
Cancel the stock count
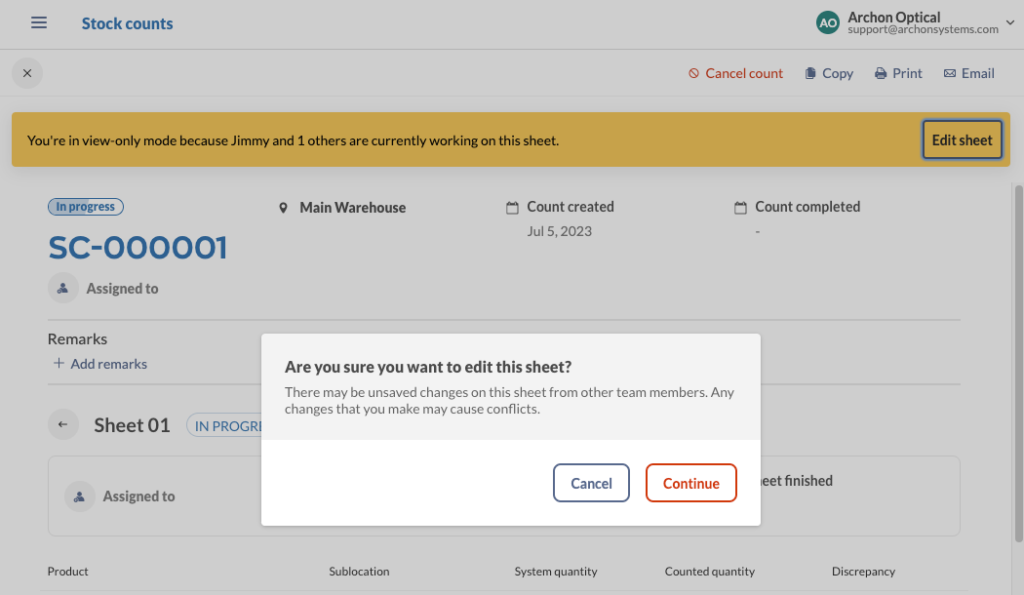735,72
